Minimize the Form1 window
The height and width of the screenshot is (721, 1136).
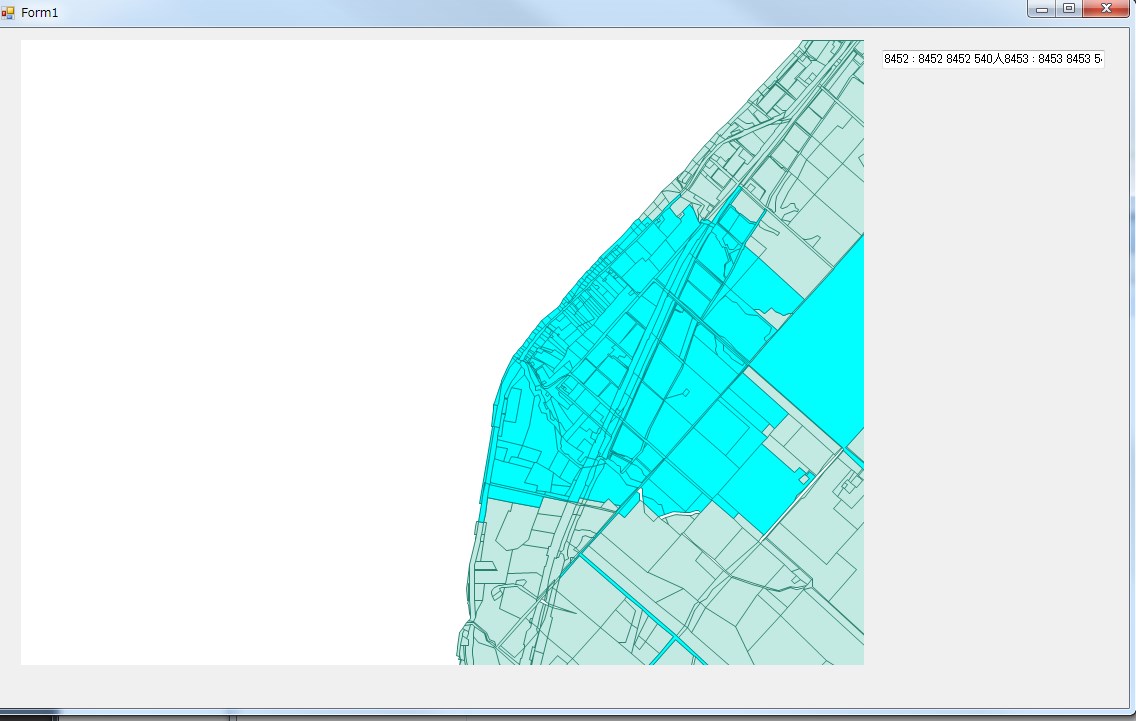tap(1042, 9)
